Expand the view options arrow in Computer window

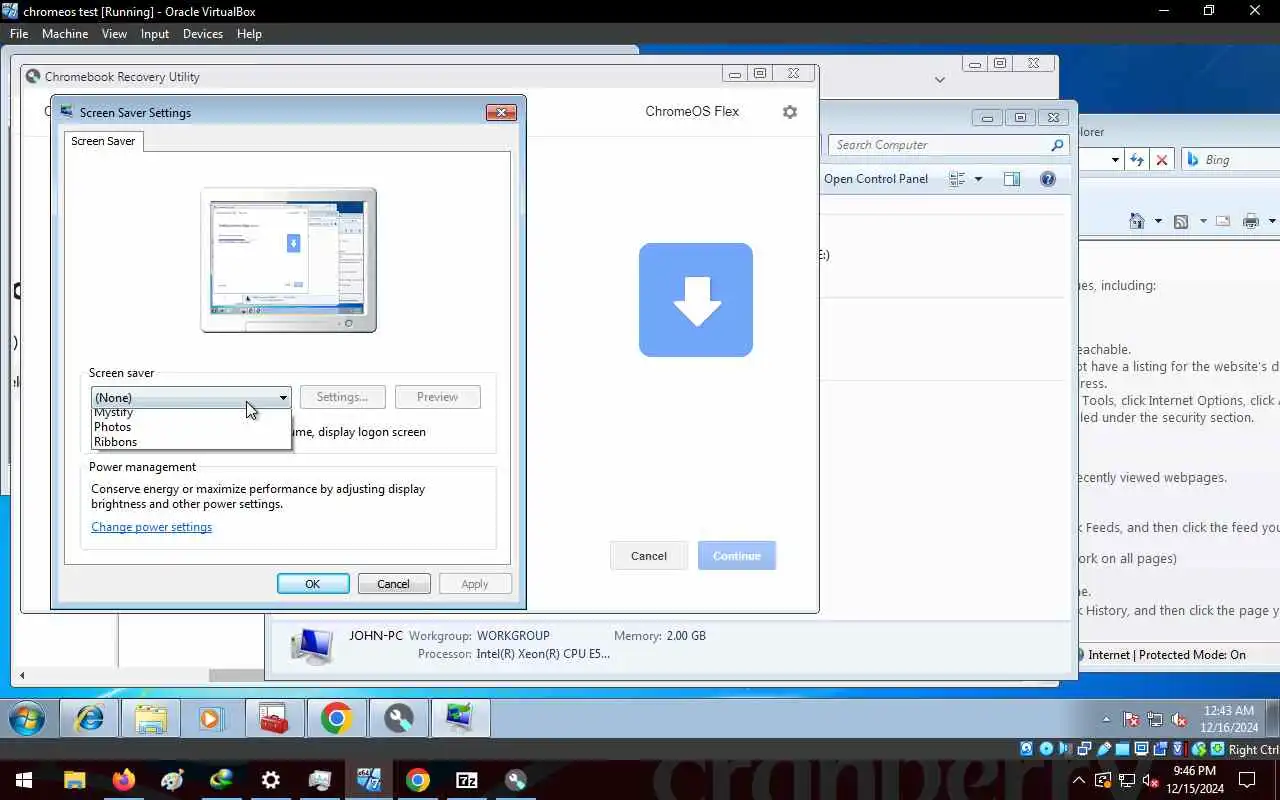978,179
